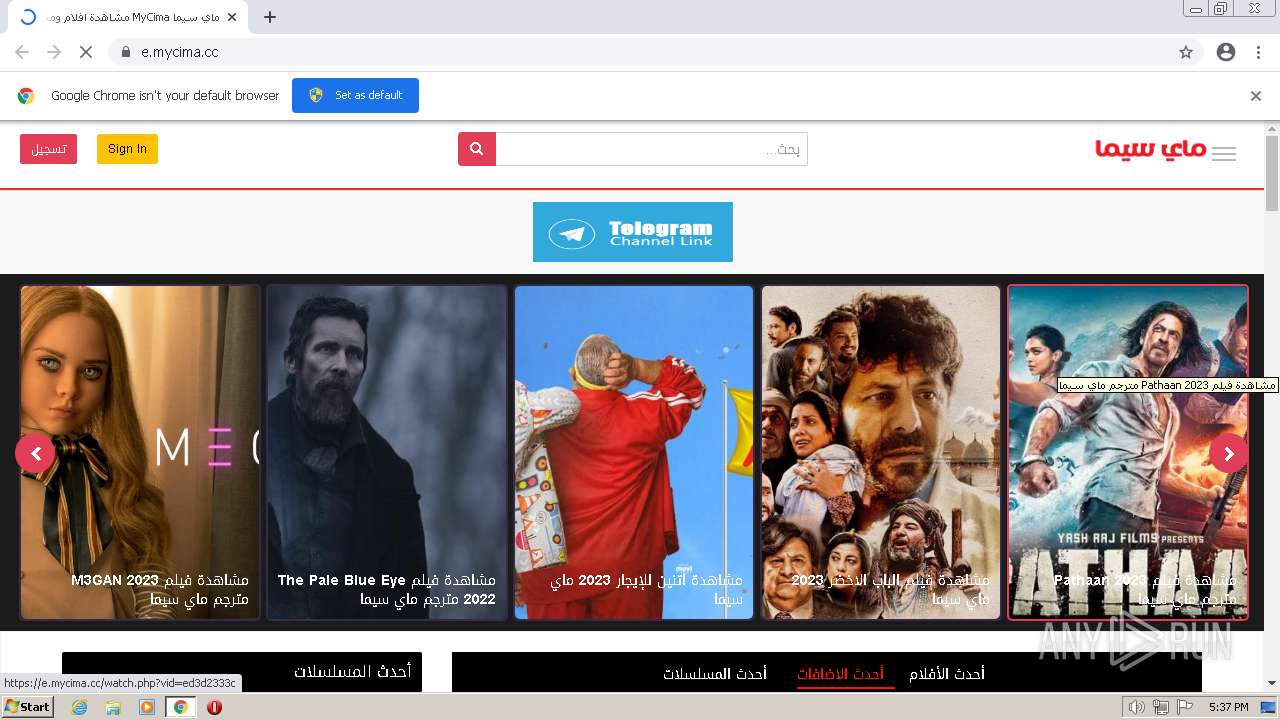Select أحدث المسلسلات tab in the wide panel
Screen dimensions: 1280x720
[x=715, y=674]
